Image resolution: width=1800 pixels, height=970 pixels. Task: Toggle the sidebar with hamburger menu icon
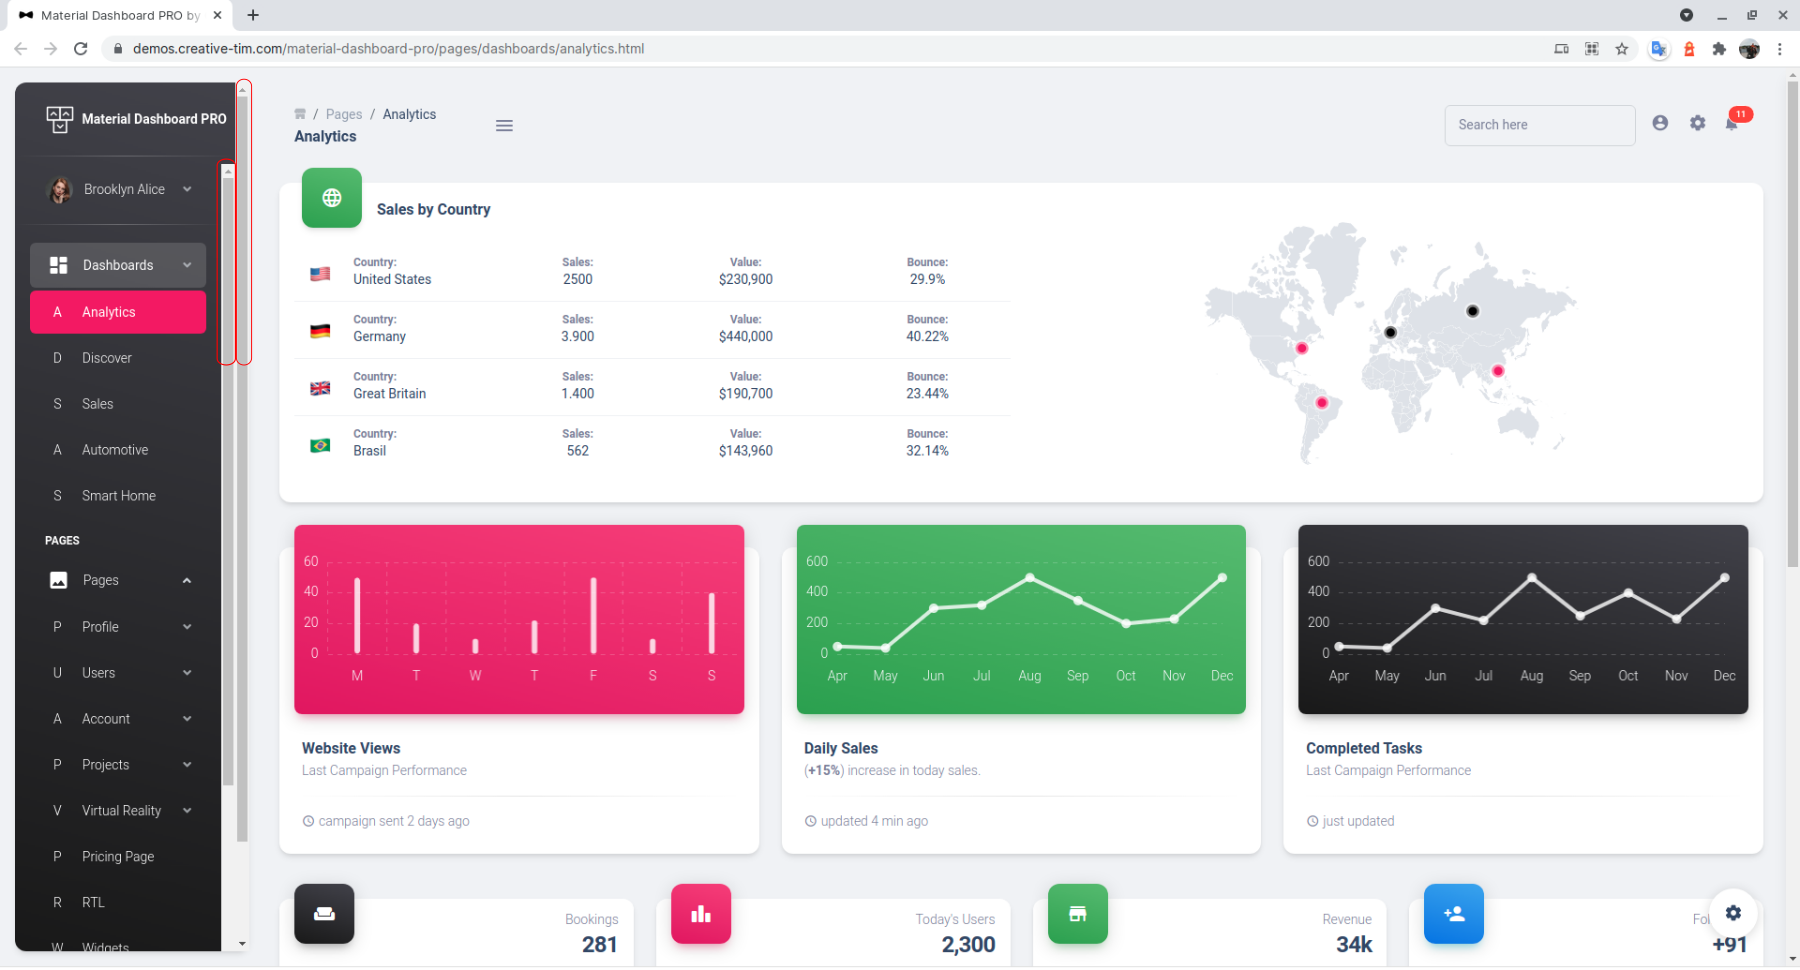[504, 126]
